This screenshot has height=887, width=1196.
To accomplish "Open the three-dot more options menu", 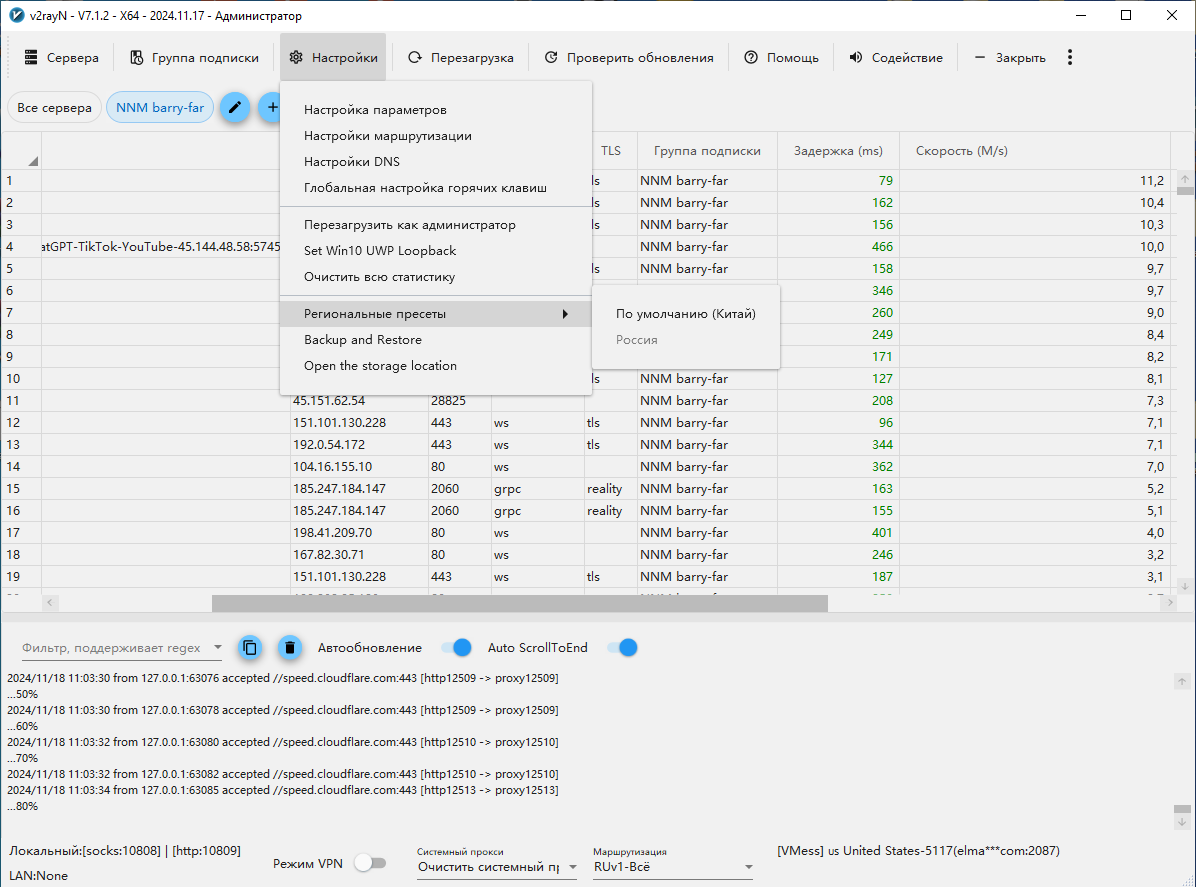I will [1070, 58].
